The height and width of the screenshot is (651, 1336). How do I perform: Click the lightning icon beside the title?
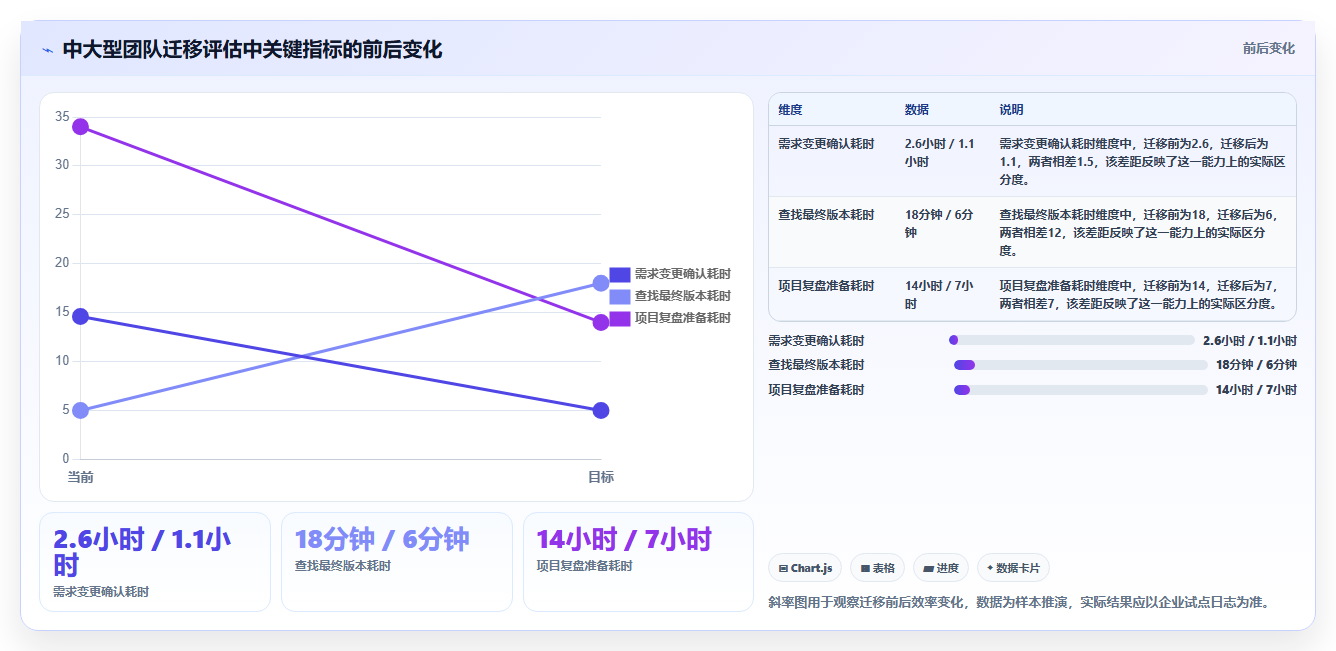47,50
